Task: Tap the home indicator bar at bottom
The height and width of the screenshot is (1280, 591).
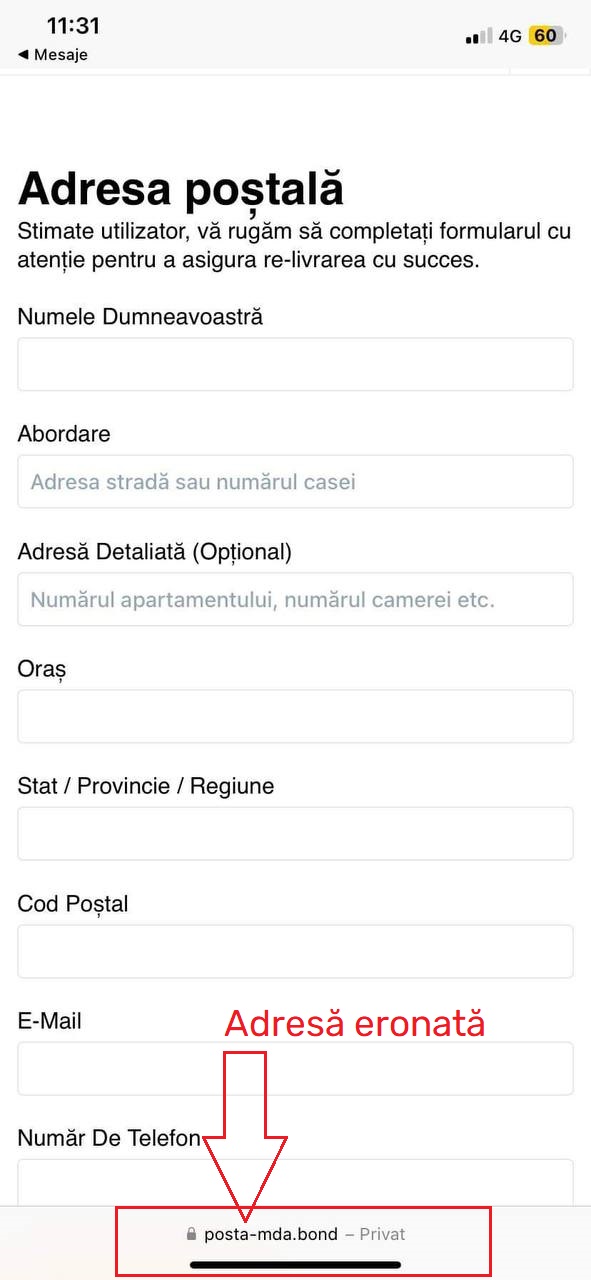Action: pos(295,1265)
